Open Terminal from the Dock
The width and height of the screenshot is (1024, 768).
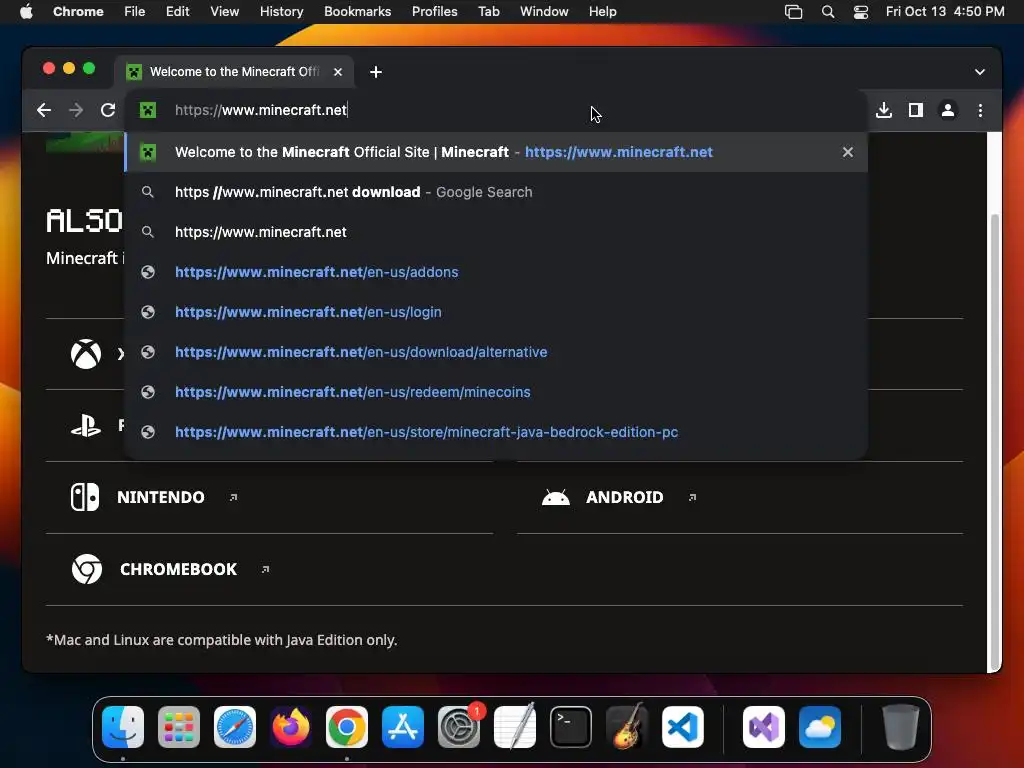pos(571,727)
